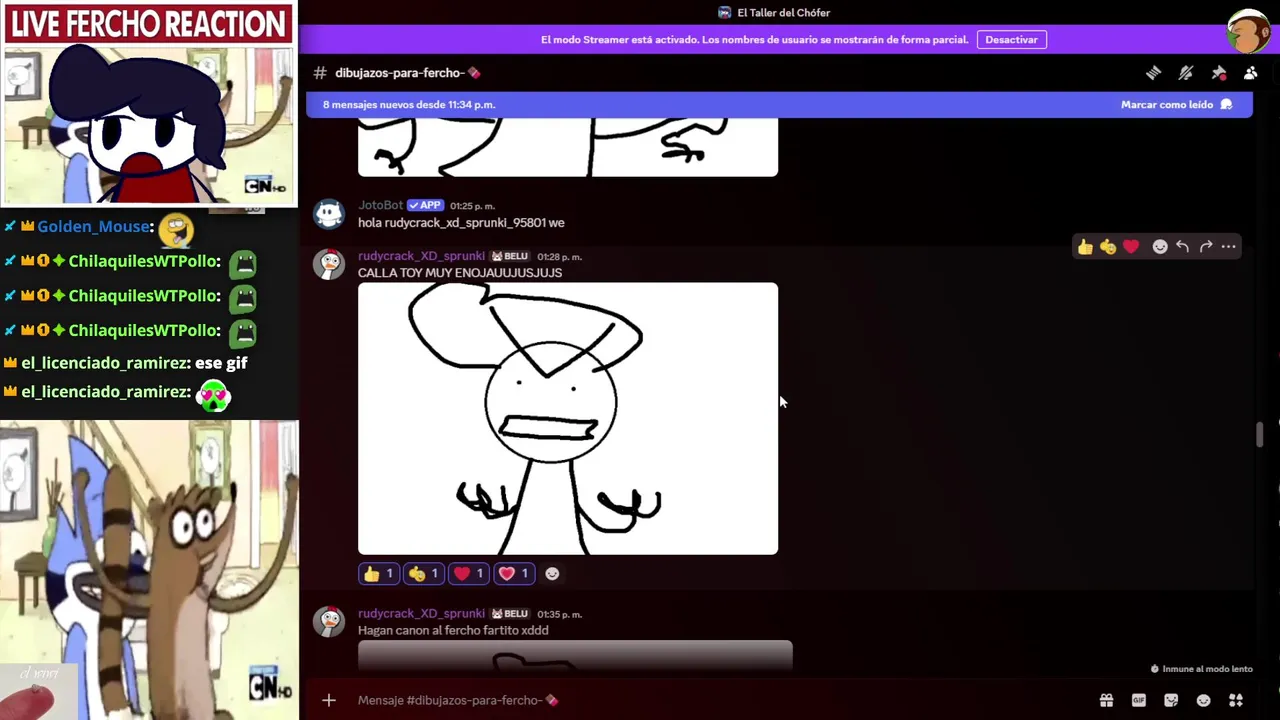
Task: Open the partially visible drawing image at top
Action: (568, 147)
